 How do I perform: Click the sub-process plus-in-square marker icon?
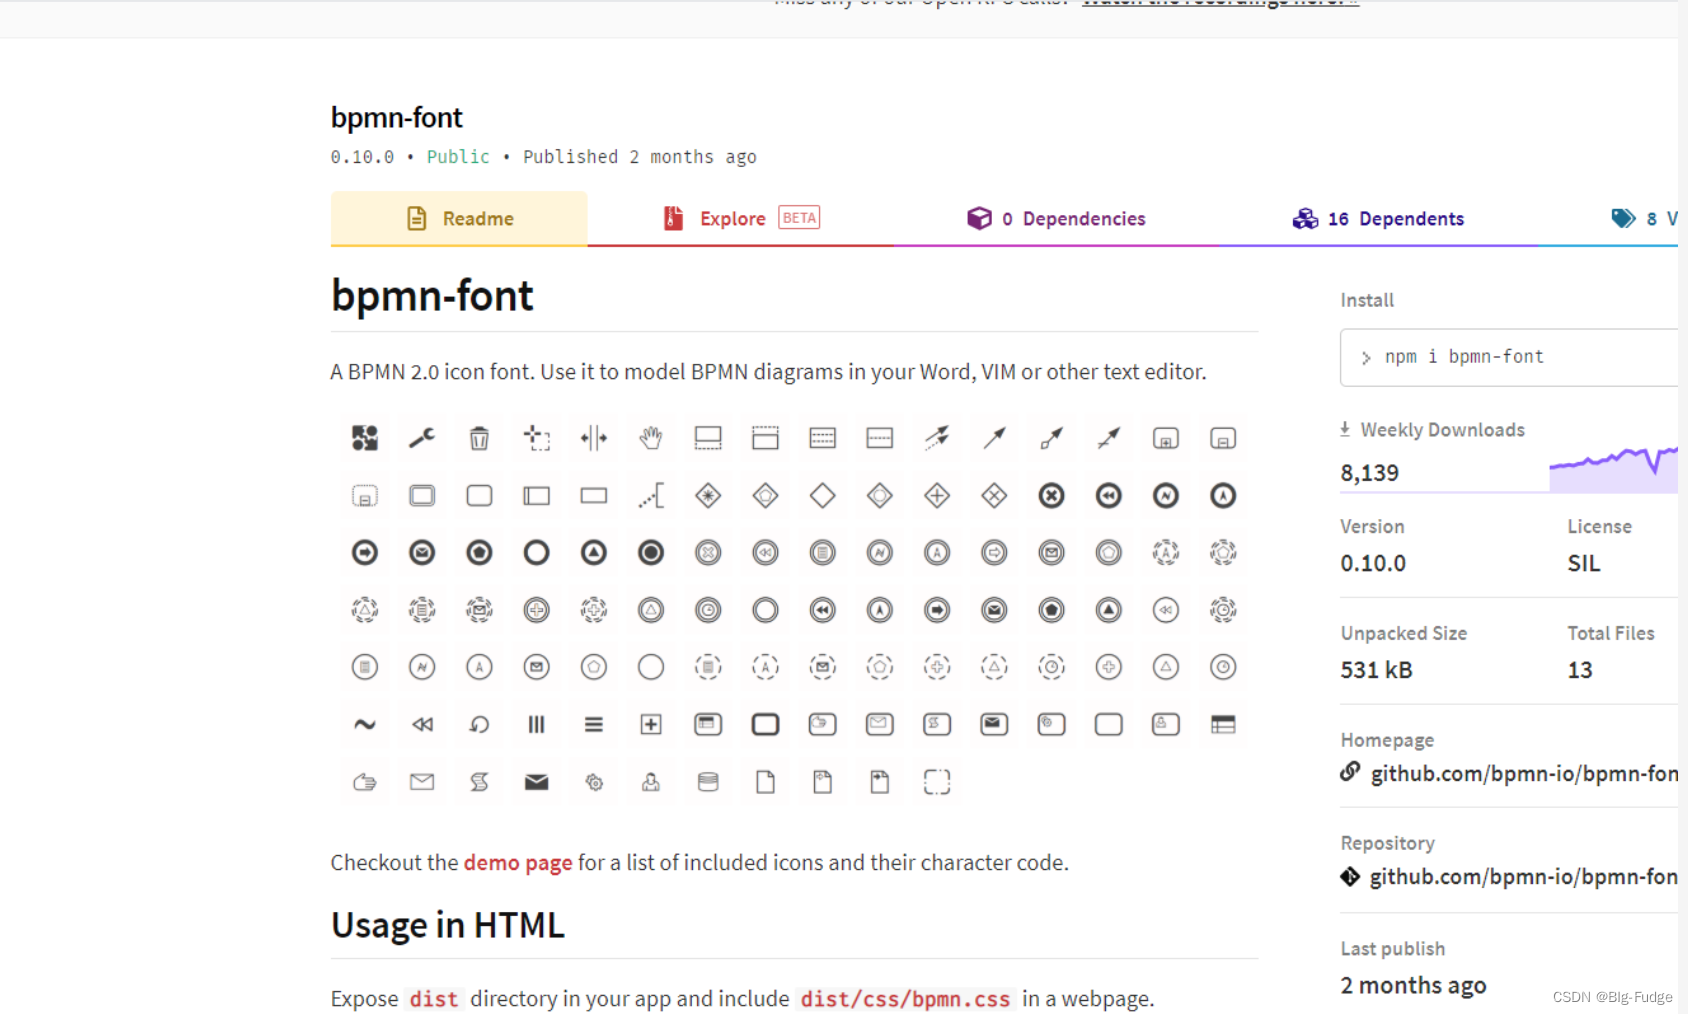coord(651,724)
